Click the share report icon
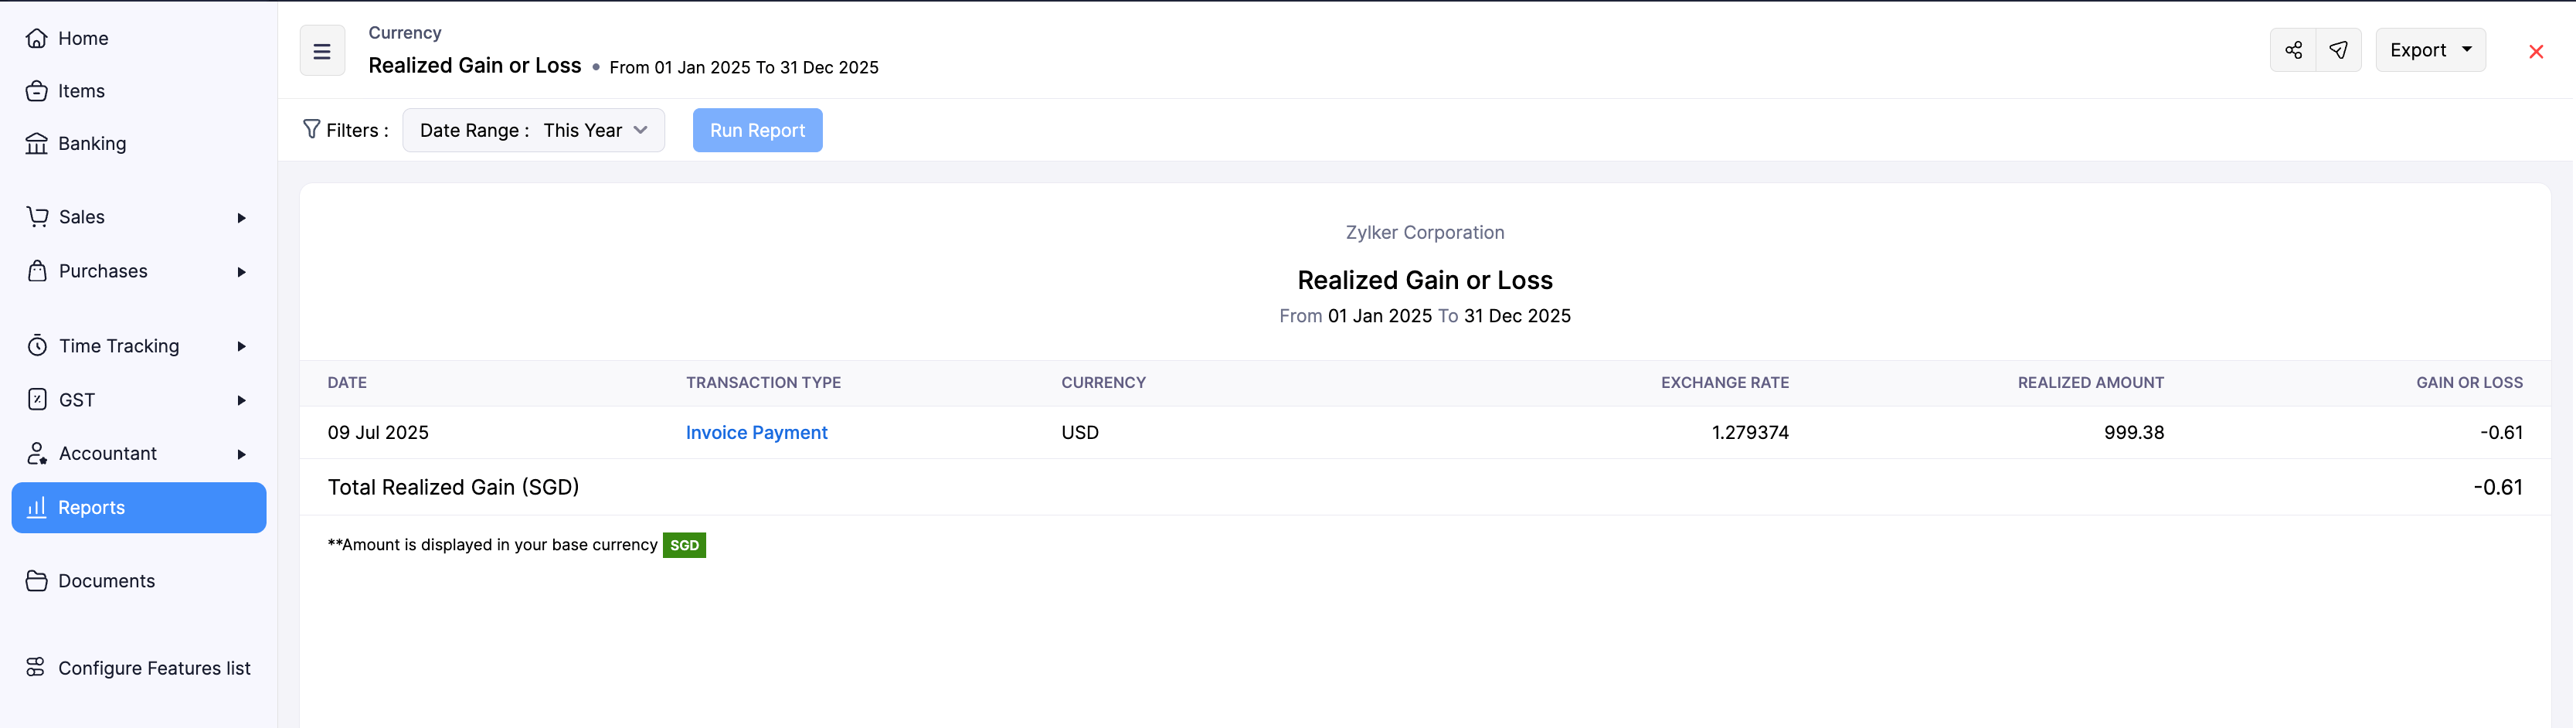Image resolution: width=2576 pixels, height=728 pixels. point(2293,50)
